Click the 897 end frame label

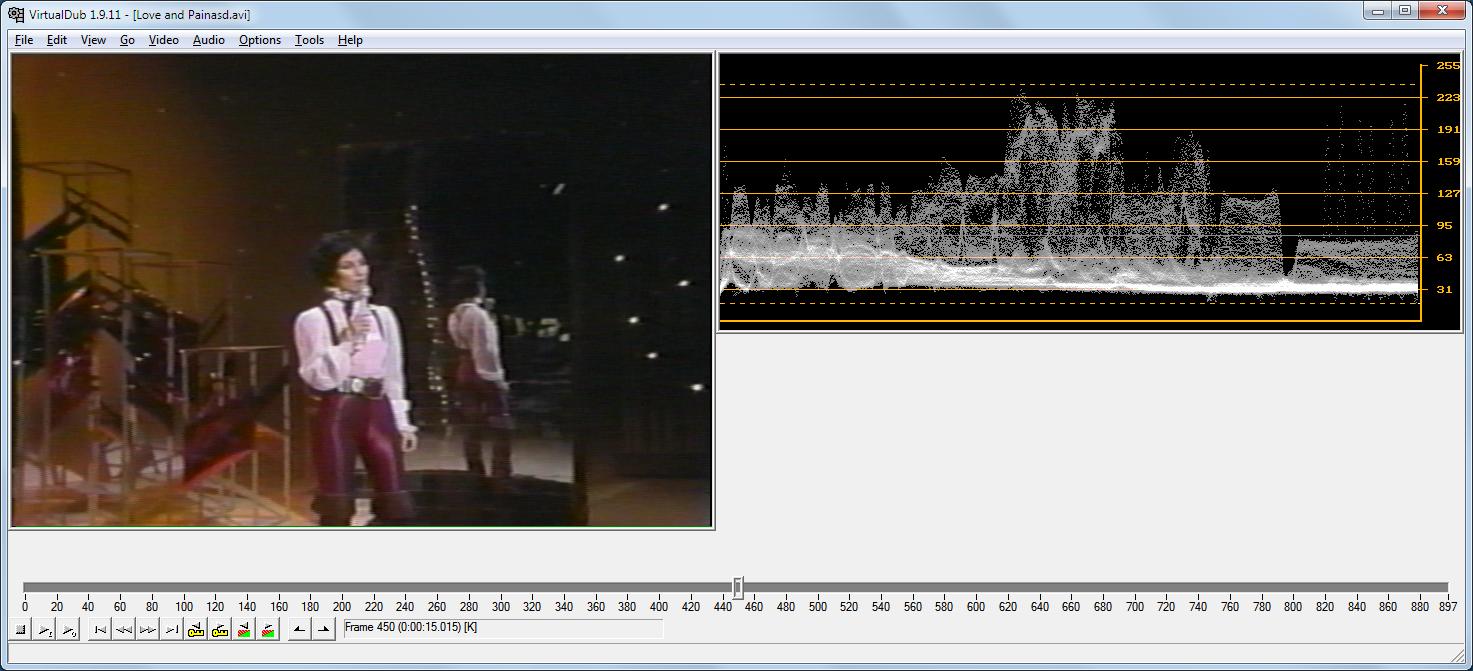click(1448, 606)
